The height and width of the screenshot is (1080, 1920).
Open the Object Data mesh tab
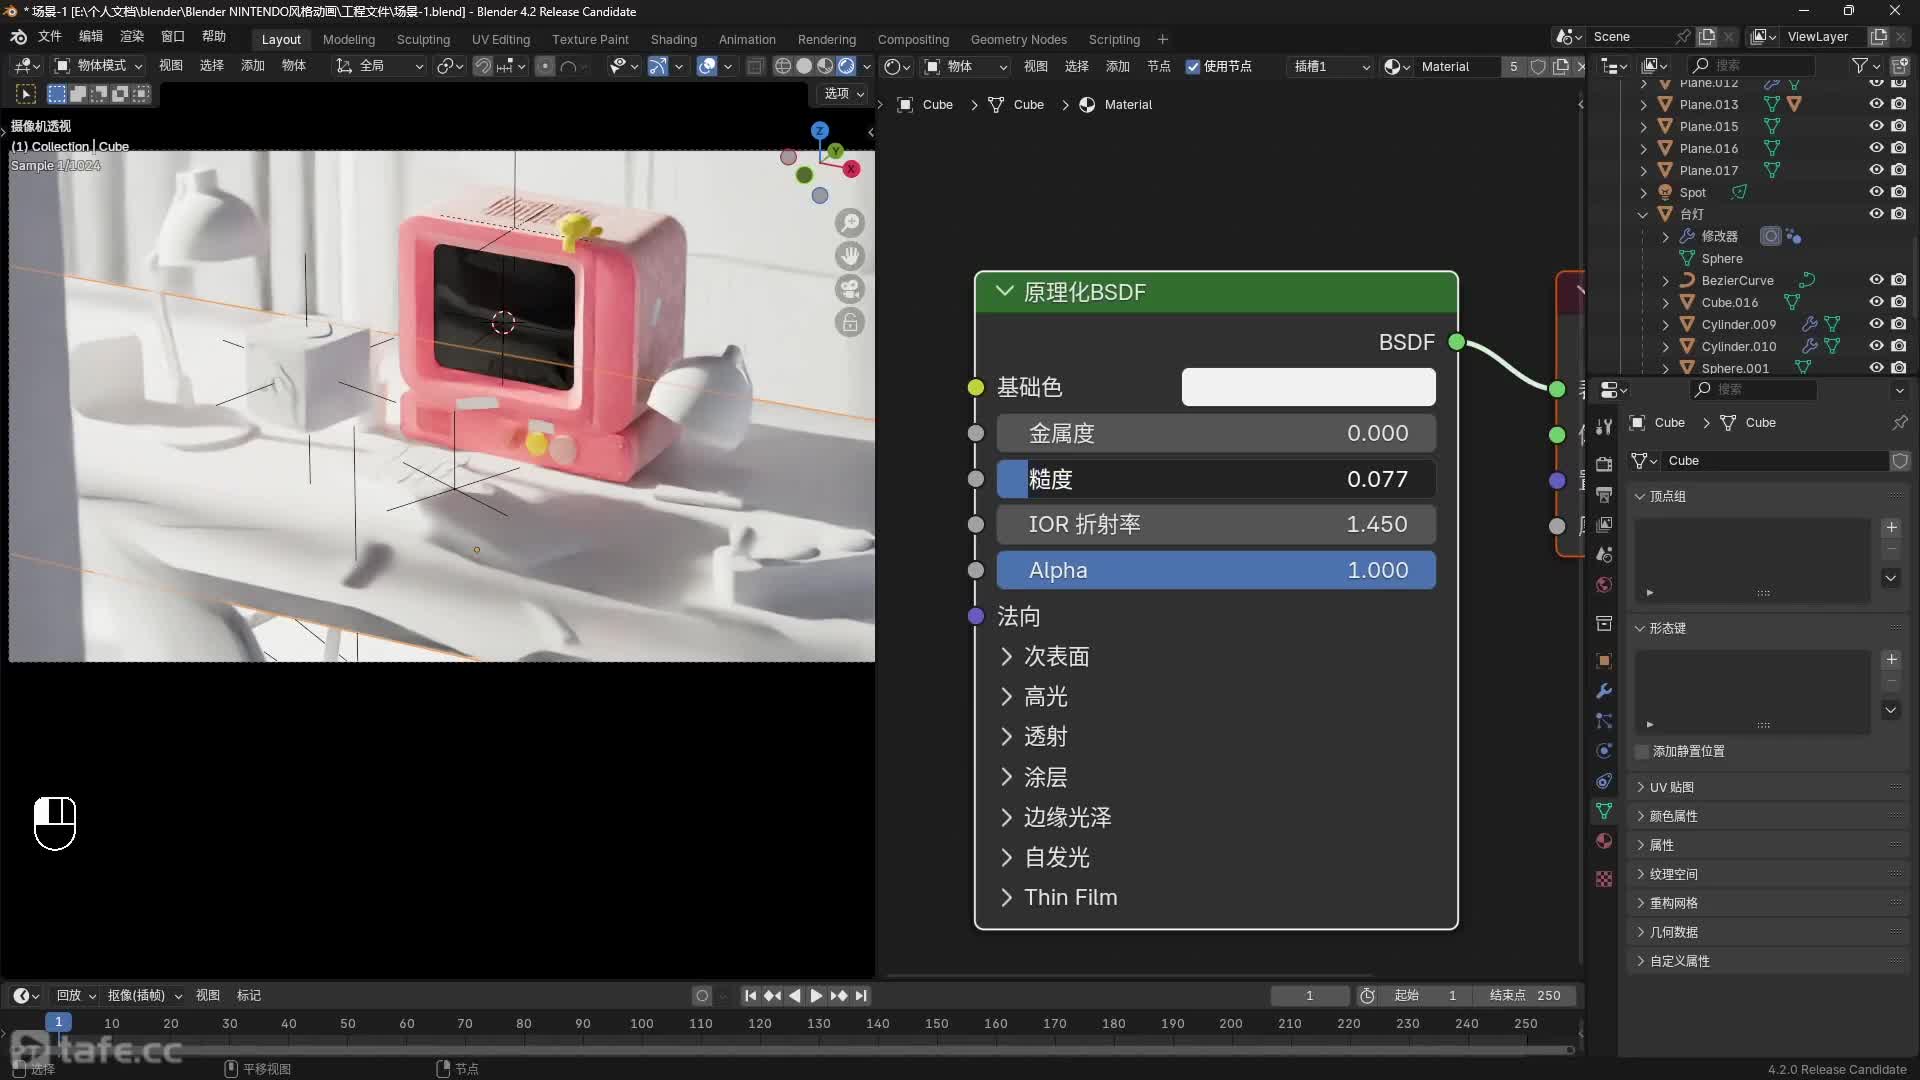[x=1604, y=811]
